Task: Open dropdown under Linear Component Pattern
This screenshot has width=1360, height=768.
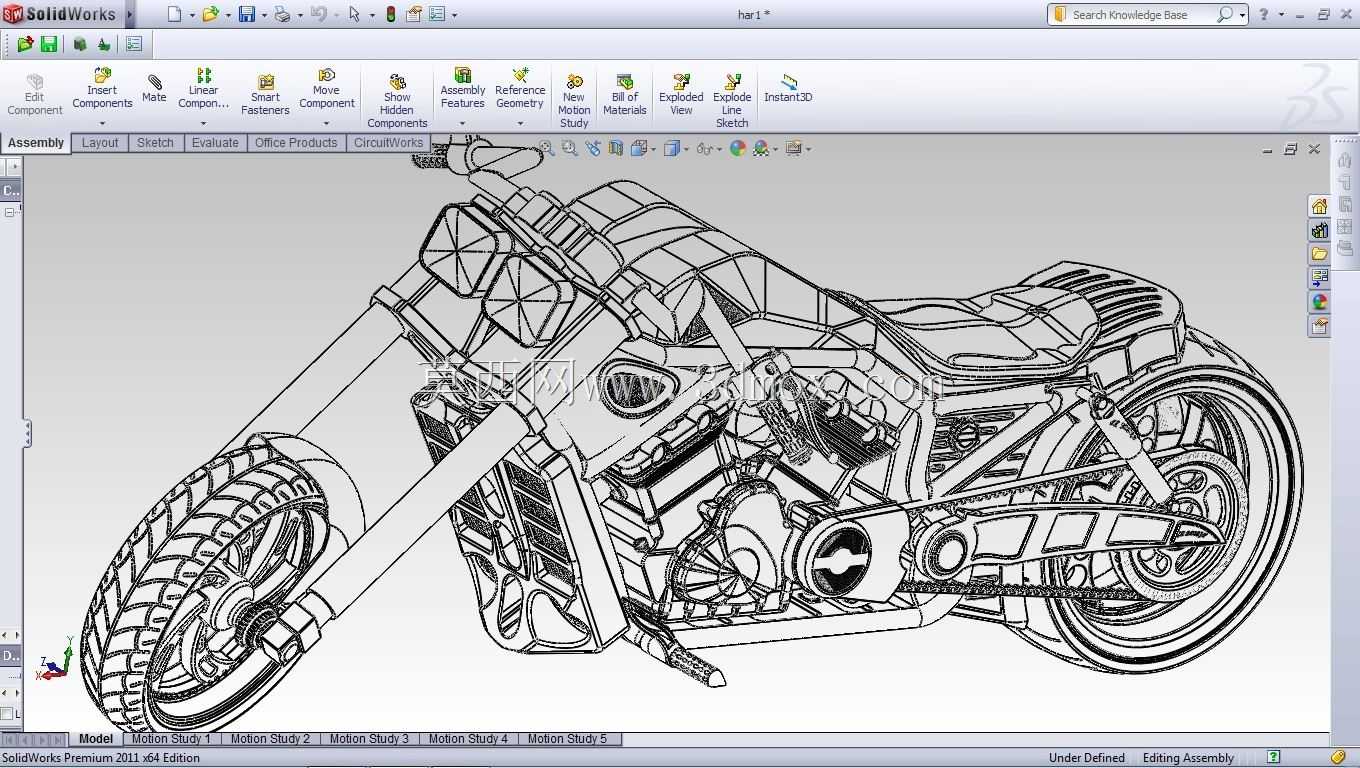Action: 203,123
